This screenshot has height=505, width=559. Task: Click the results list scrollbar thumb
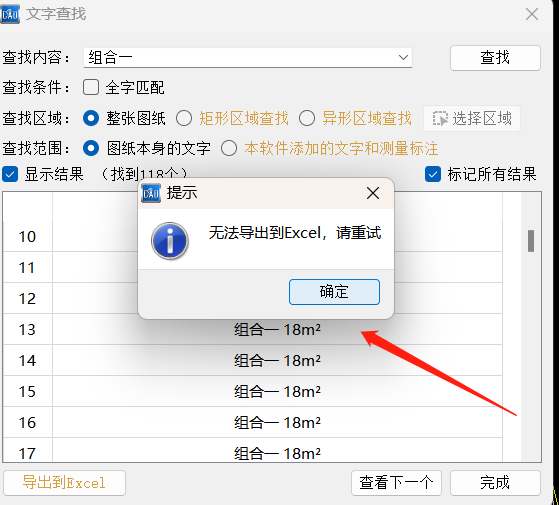pyautogui.click(x=531, y=241)
